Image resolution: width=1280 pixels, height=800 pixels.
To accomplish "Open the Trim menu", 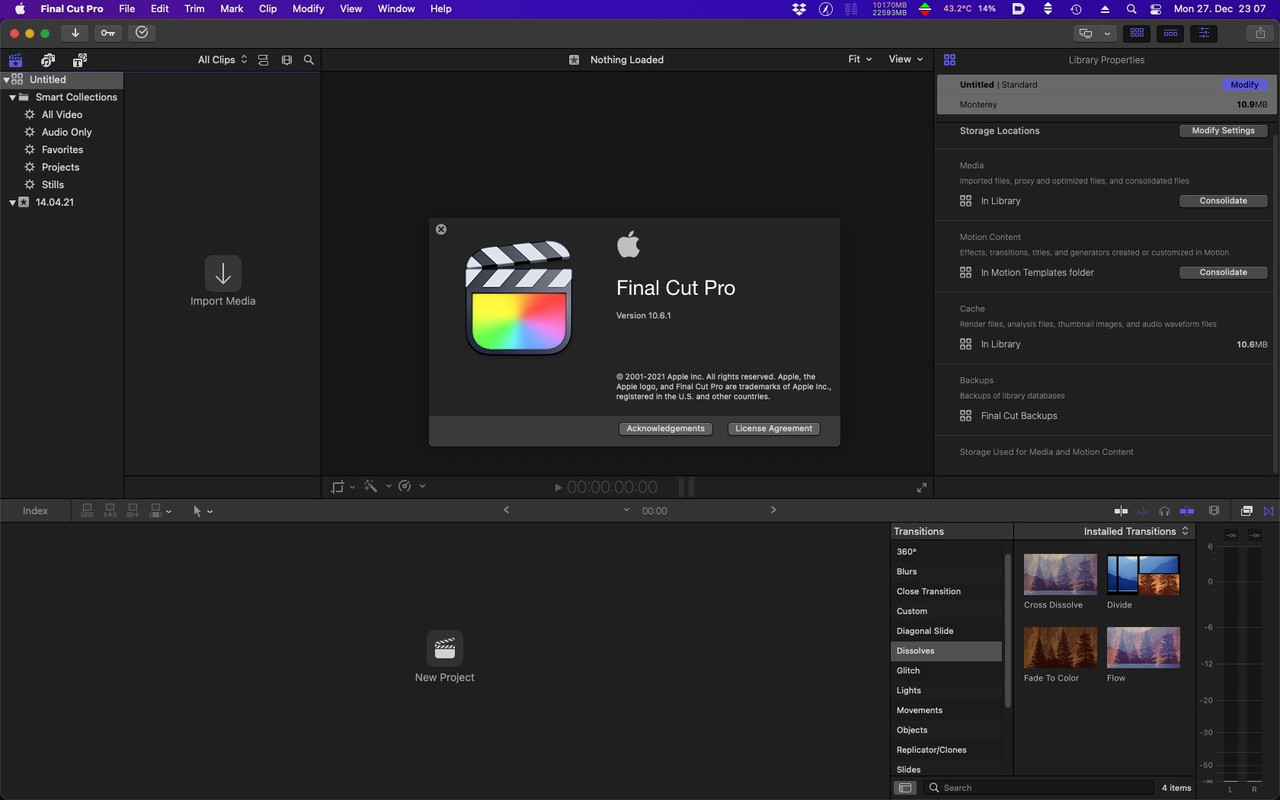I will tap(194, 9).
